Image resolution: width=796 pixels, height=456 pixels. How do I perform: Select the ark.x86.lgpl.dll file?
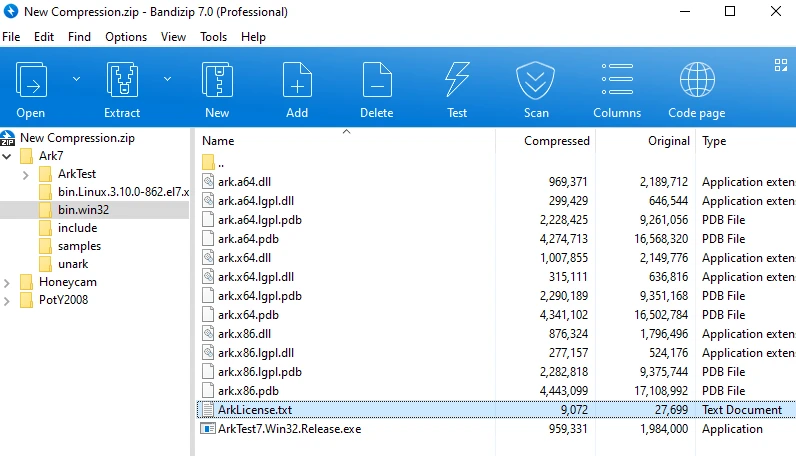256,352
